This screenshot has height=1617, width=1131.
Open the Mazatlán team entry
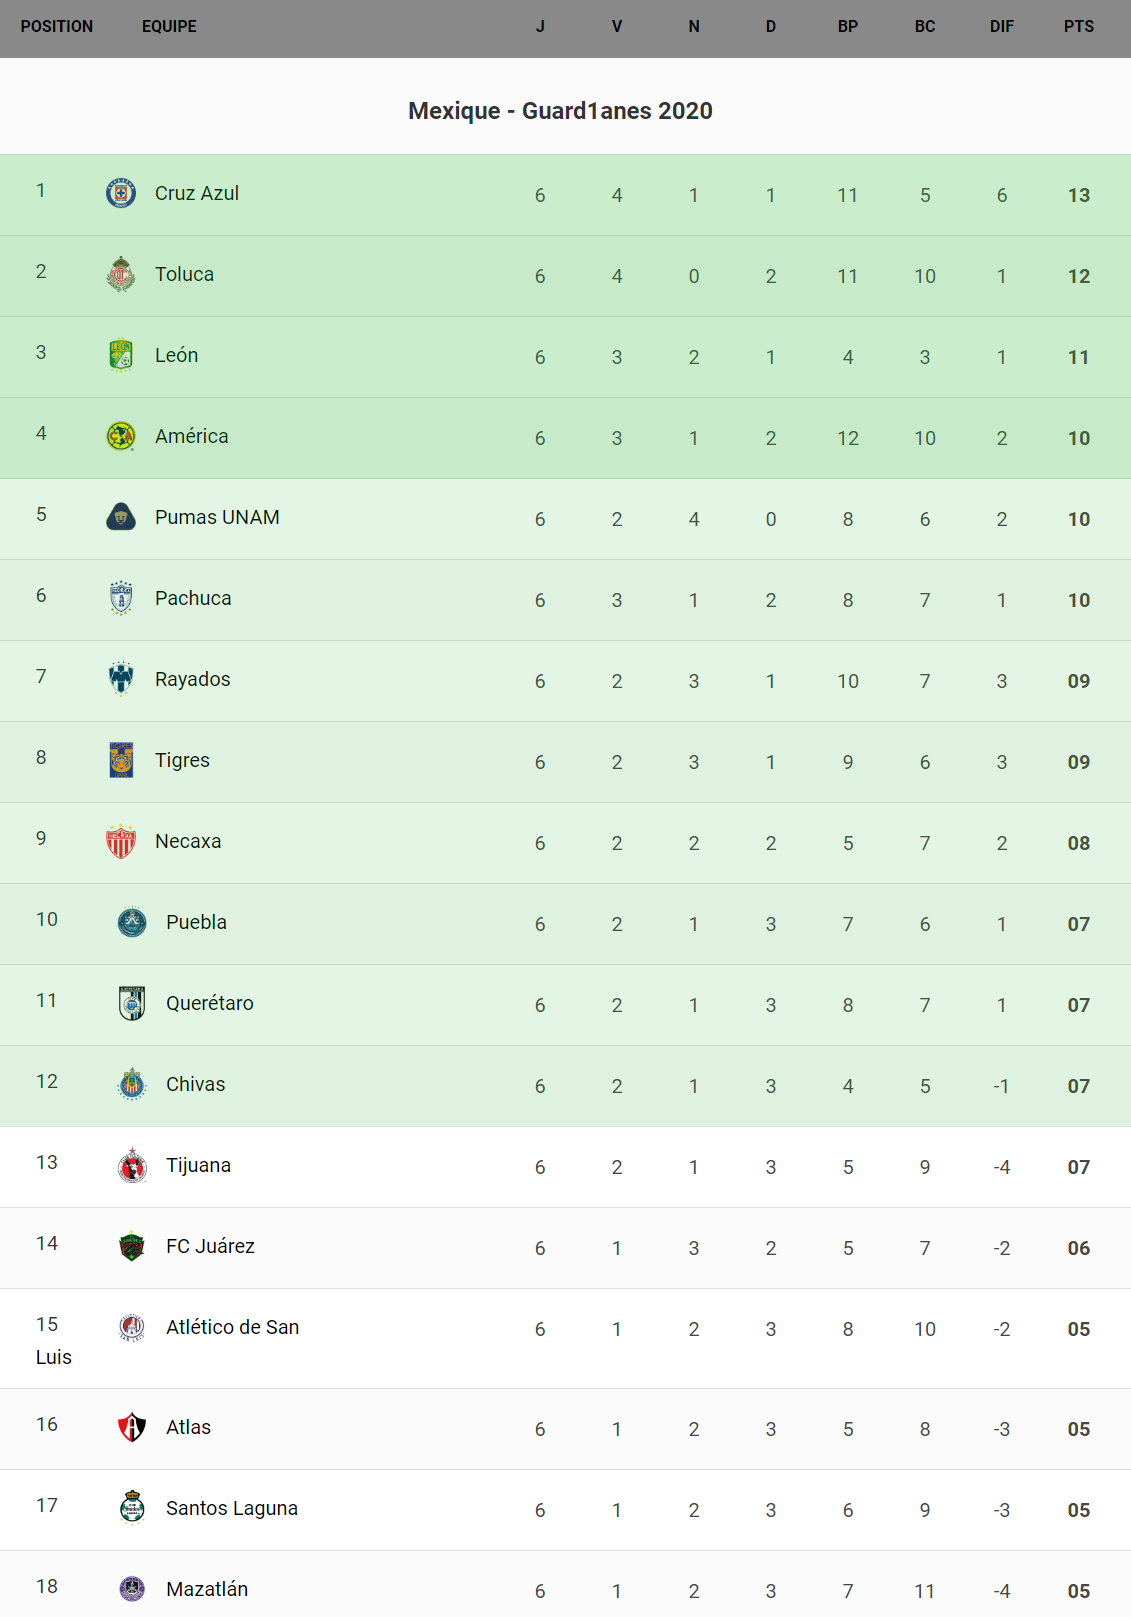pos(206,1589)
